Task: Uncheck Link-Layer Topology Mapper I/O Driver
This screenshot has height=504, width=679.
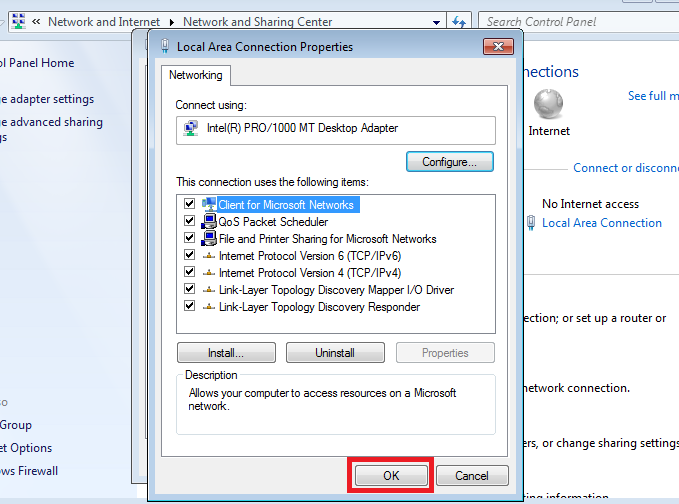Action: click(x=189, y=288)
